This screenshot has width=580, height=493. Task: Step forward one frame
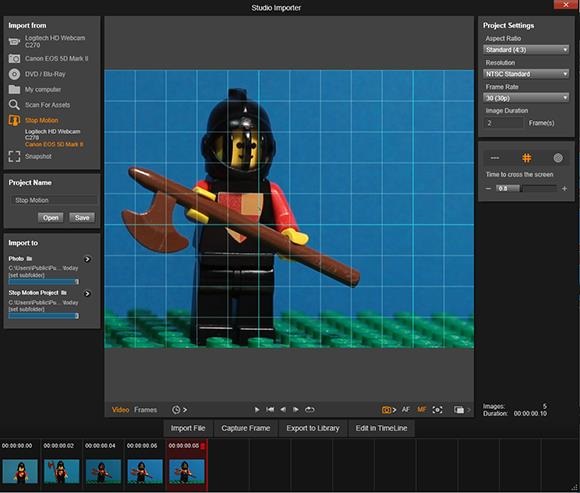(296, 409)
